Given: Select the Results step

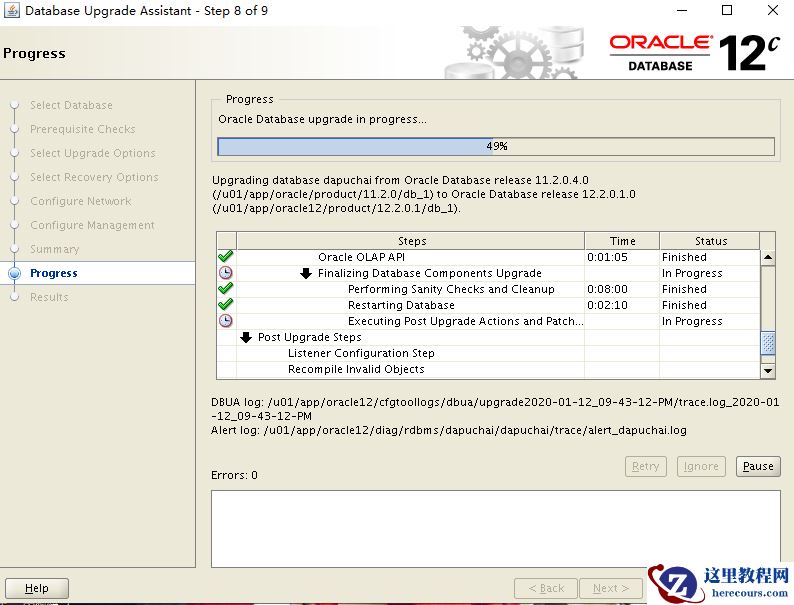Looking at the screenshot, I should pos(49,297).
